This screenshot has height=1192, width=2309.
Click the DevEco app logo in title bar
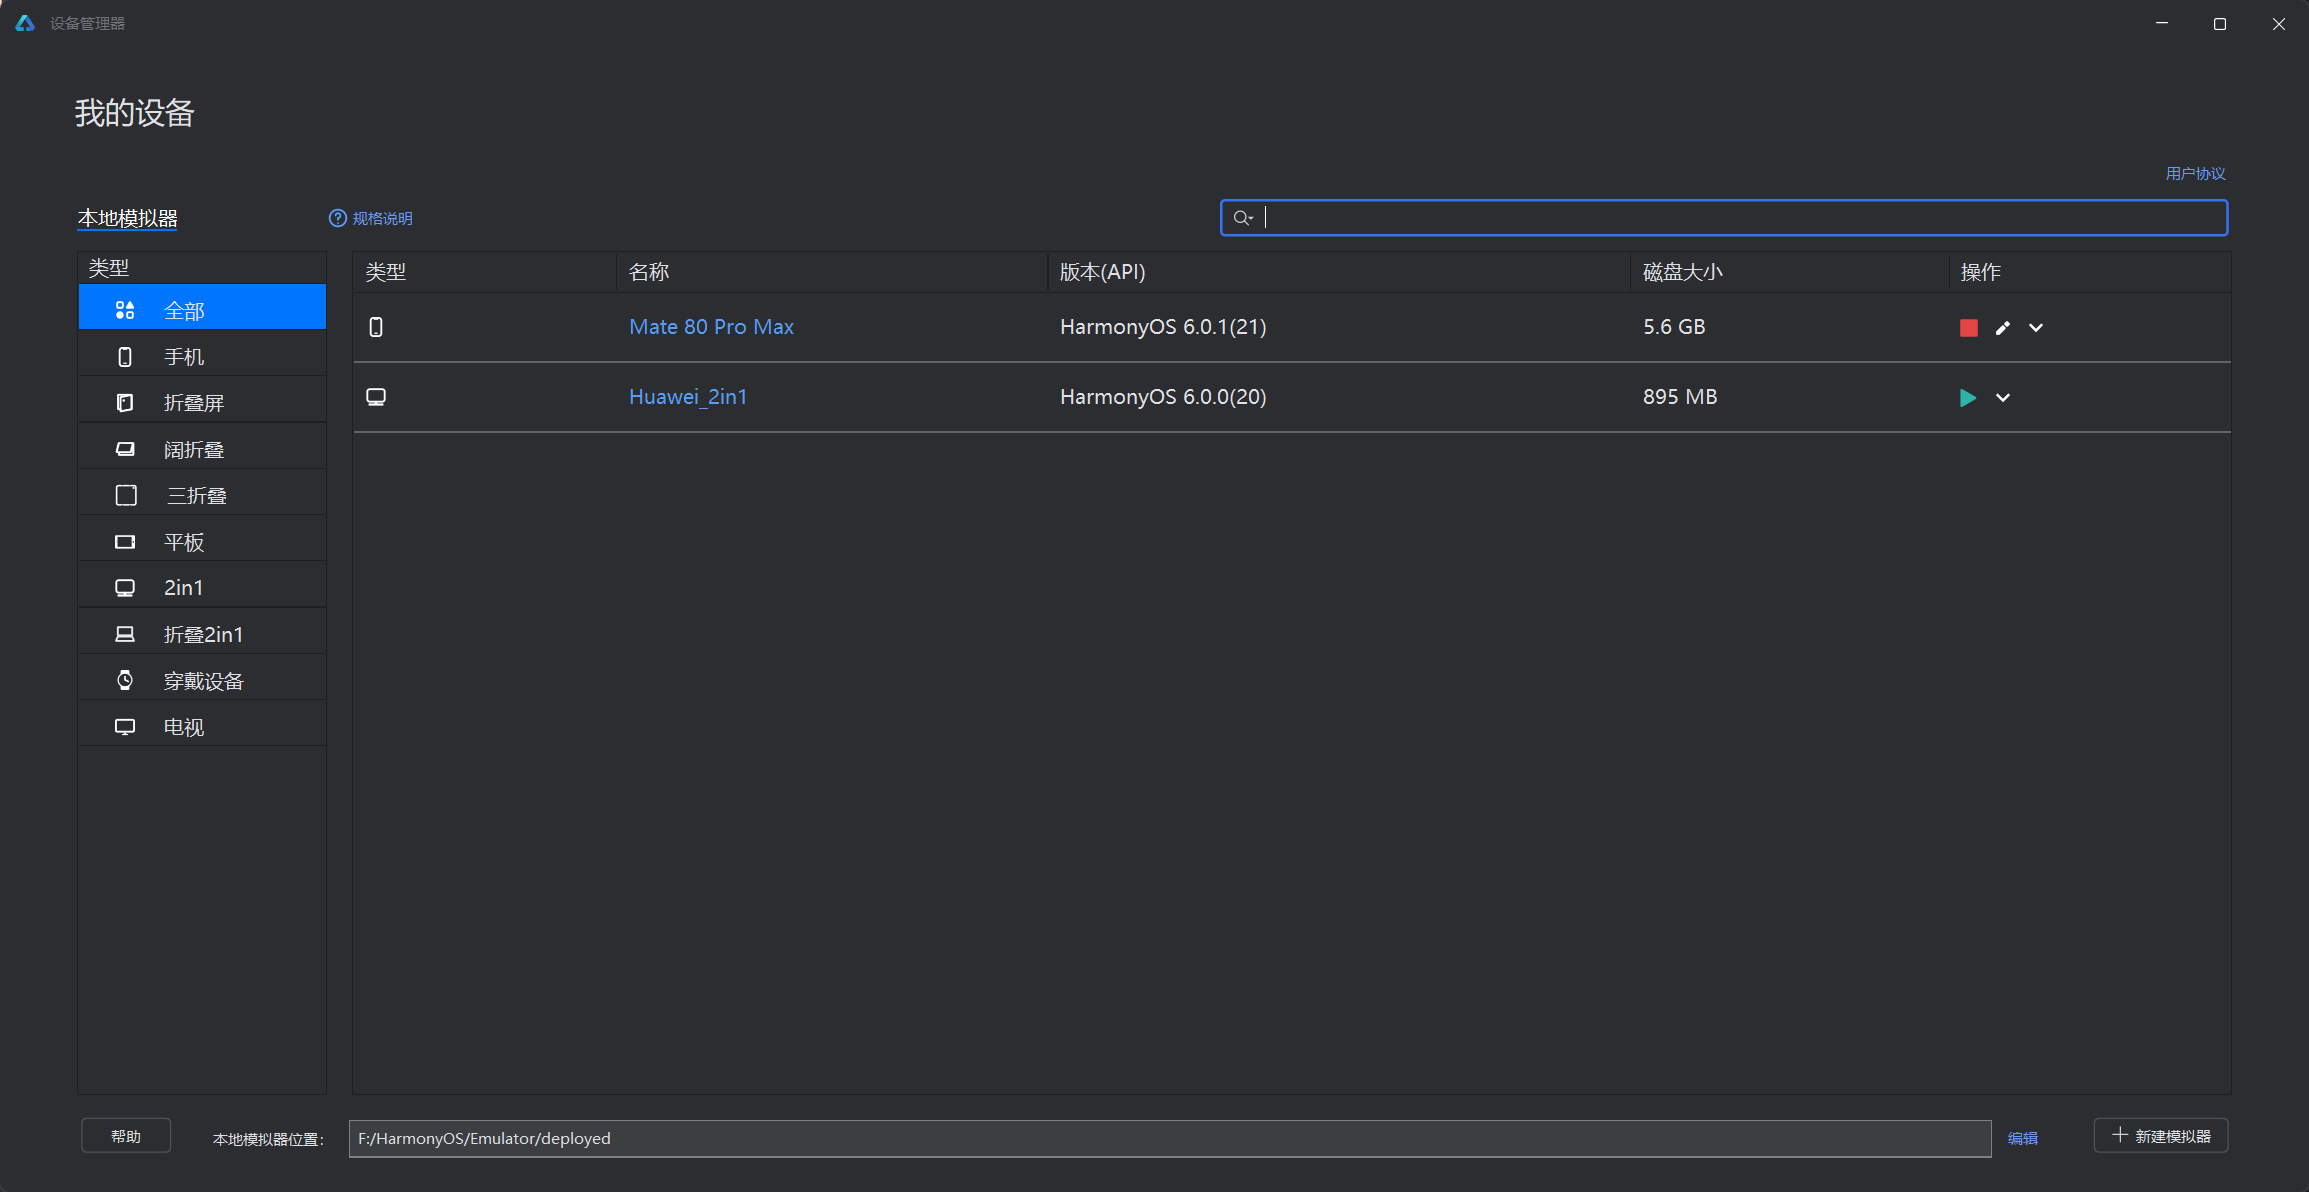pos(25,23)
